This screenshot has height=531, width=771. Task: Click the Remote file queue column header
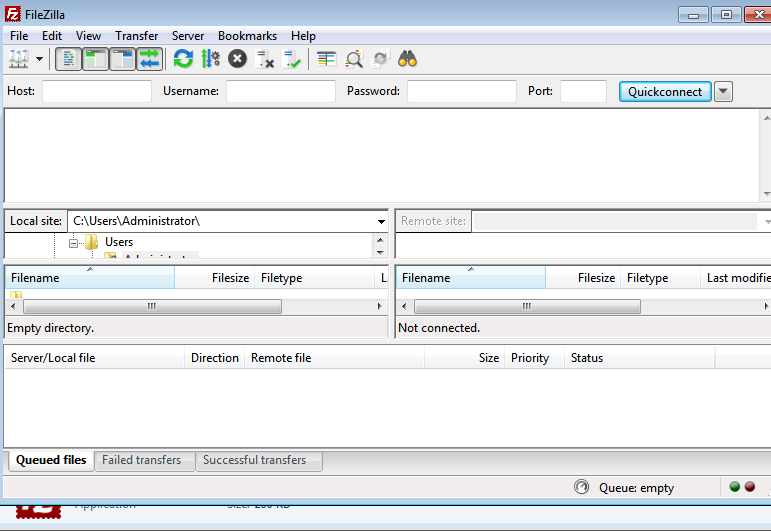pyautogui.click(x=334, y=358)
